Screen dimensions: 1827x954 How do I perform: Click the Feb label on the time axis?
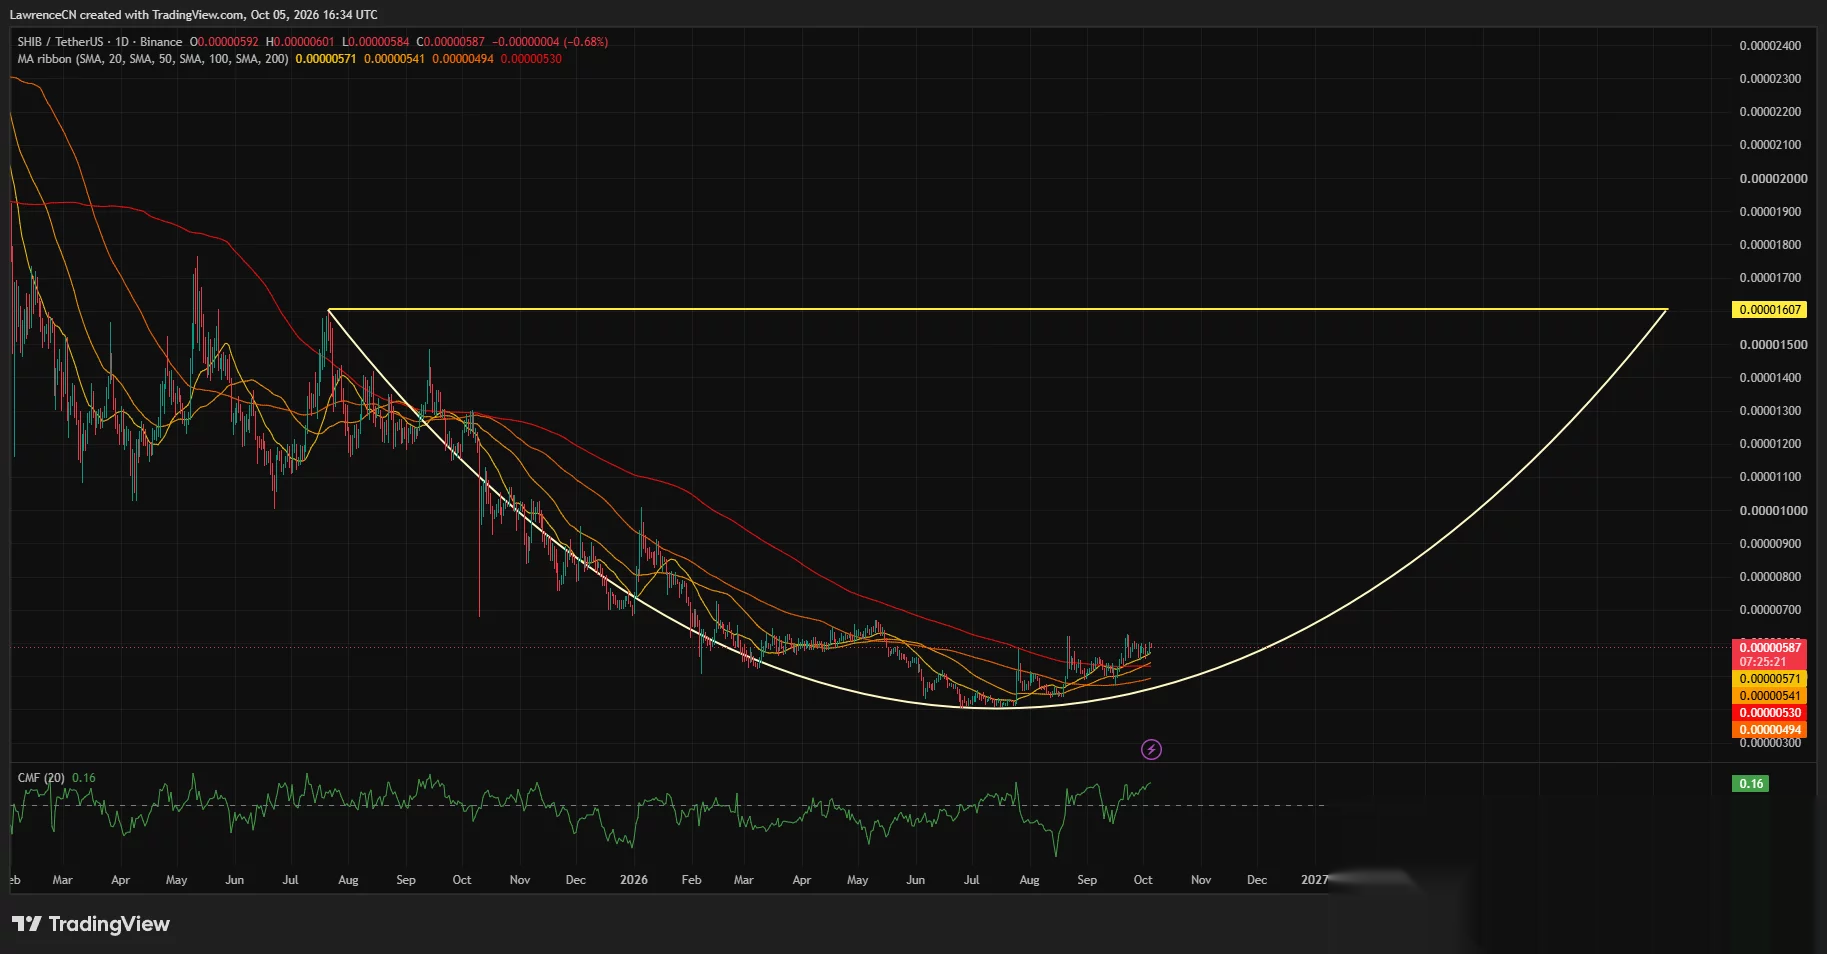tap(691, 880)
